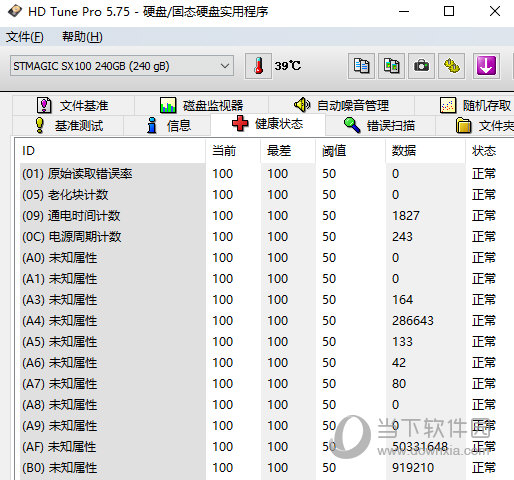
Task: Click the data value 286643
Action: pyautogui.click(x=413, y=321)
